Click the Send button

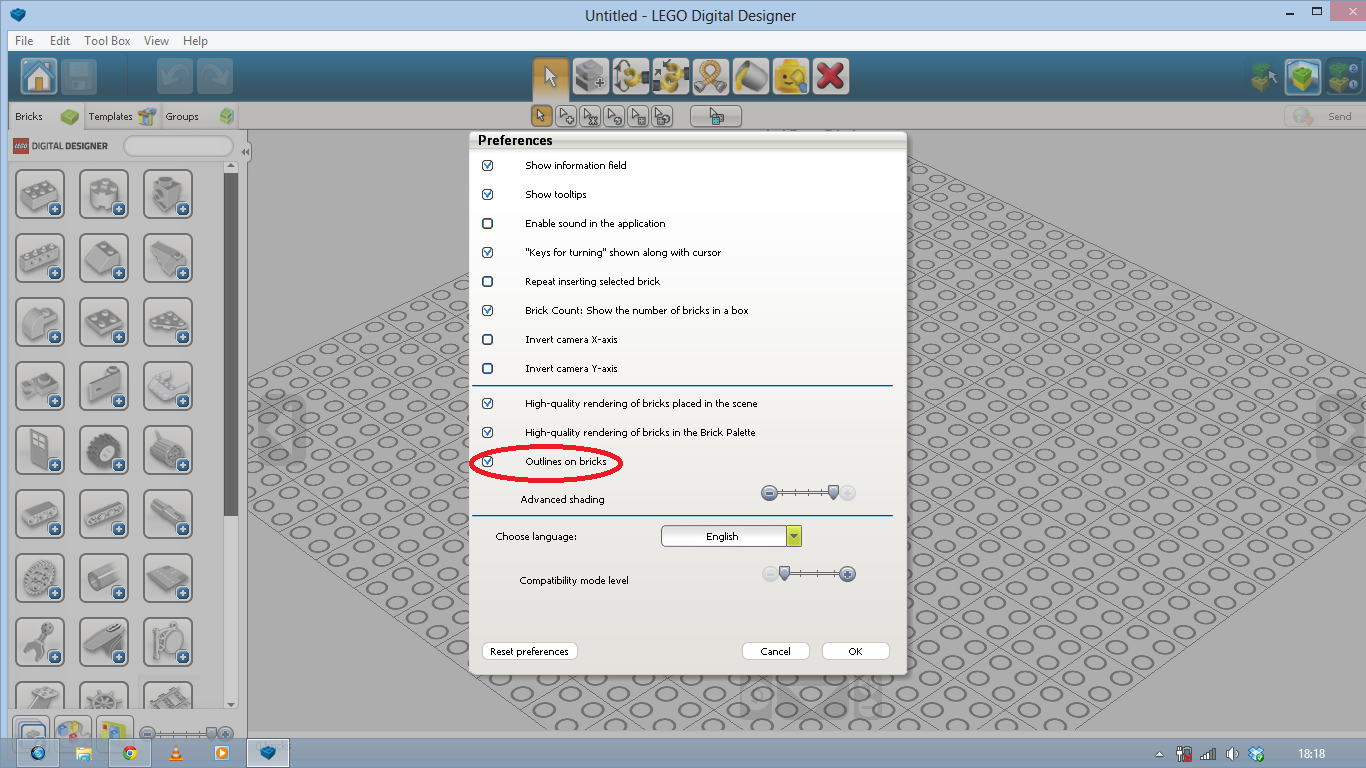point(1323,116)
